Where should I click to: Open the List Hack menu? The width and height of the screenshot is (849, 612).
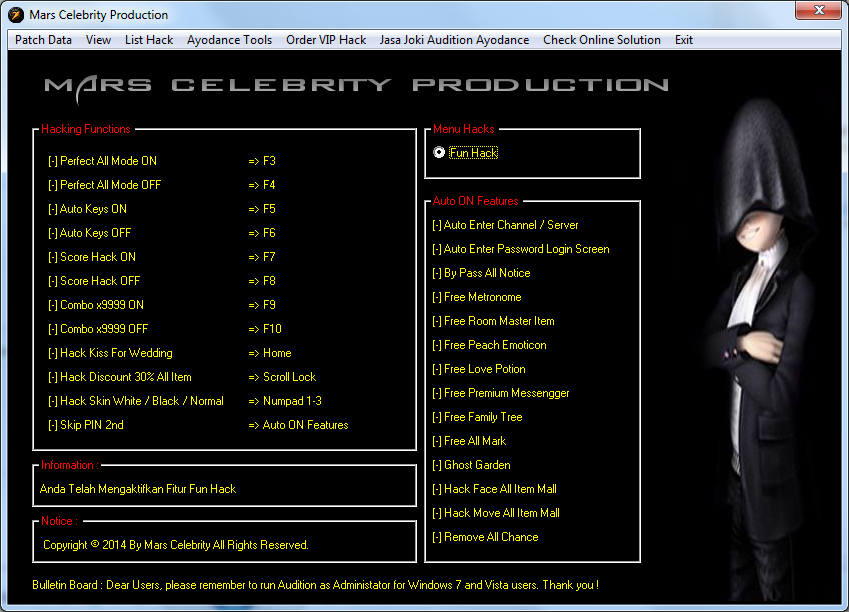[149, 40]
